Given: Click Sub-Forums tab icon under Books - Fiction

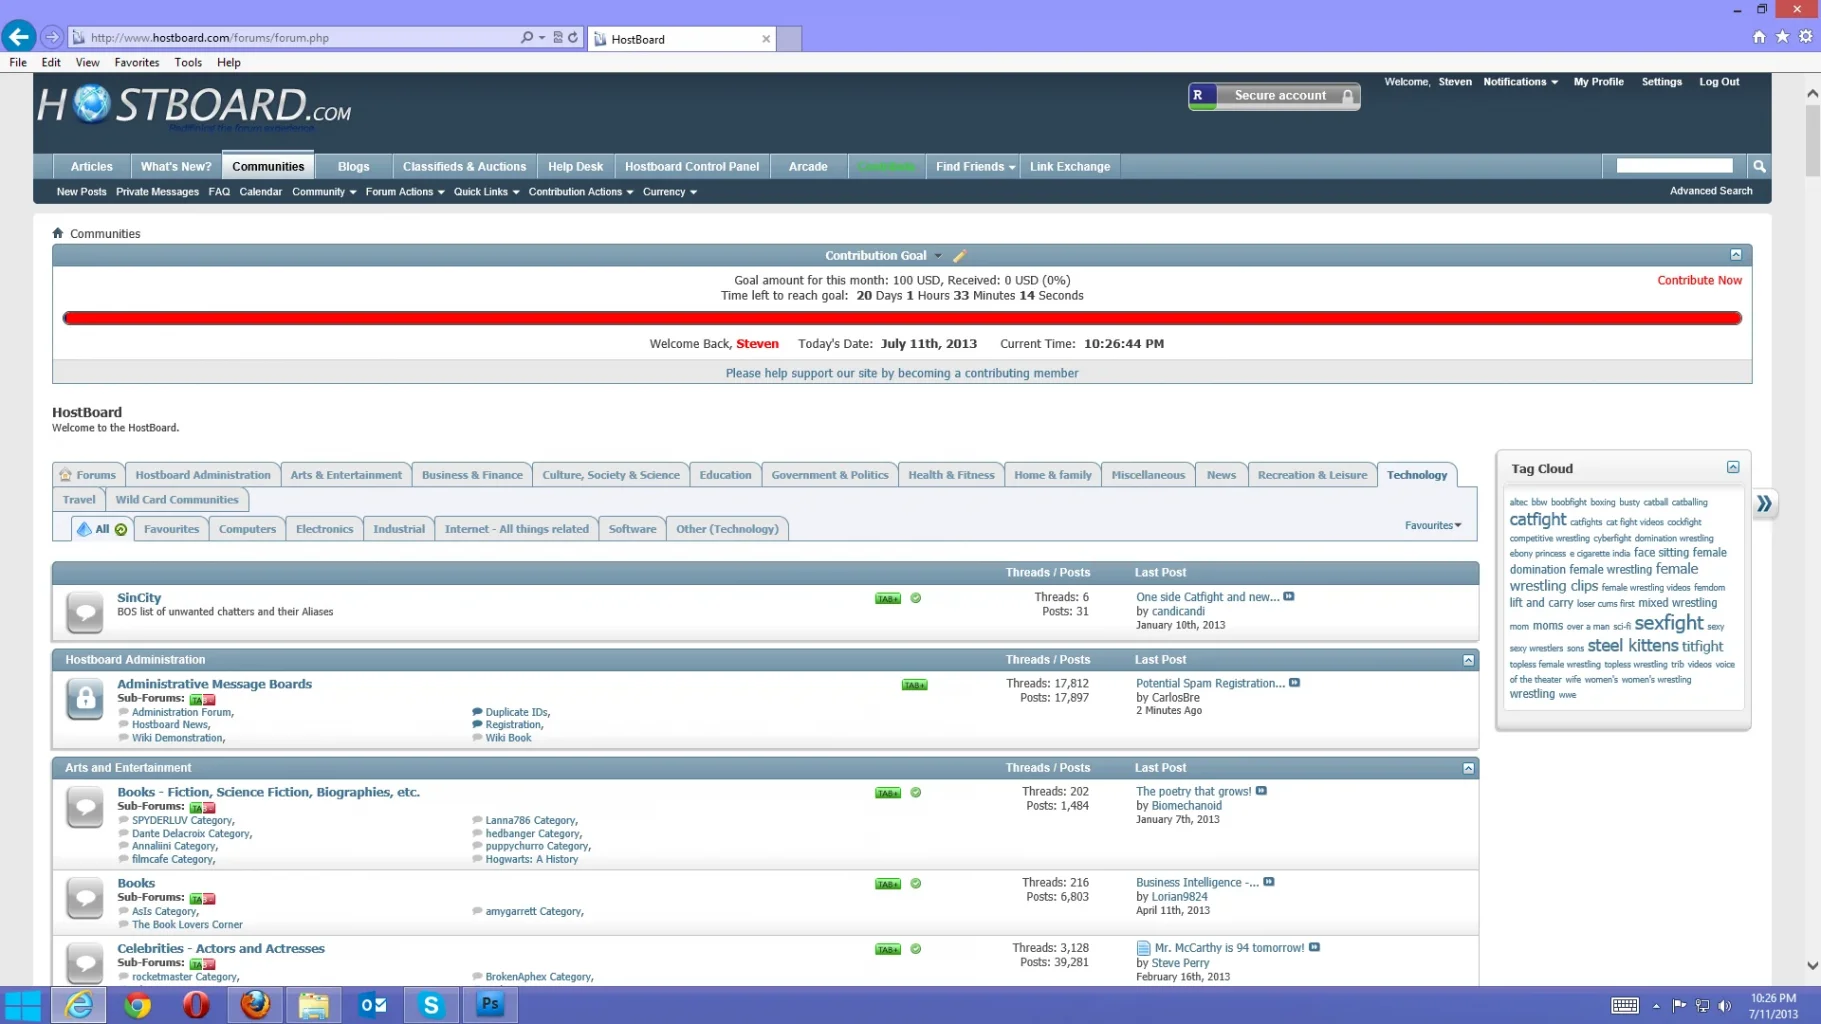Looking at the screenshot, I should 203,807.
